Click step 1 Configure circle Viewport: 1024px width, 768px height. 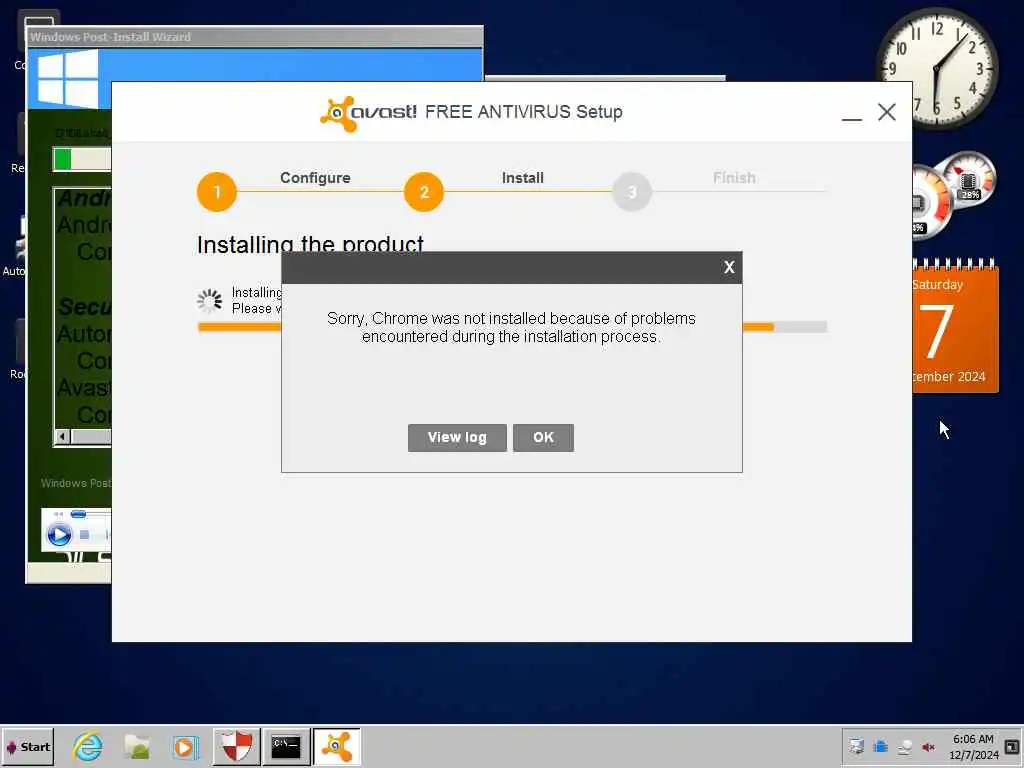217,192
